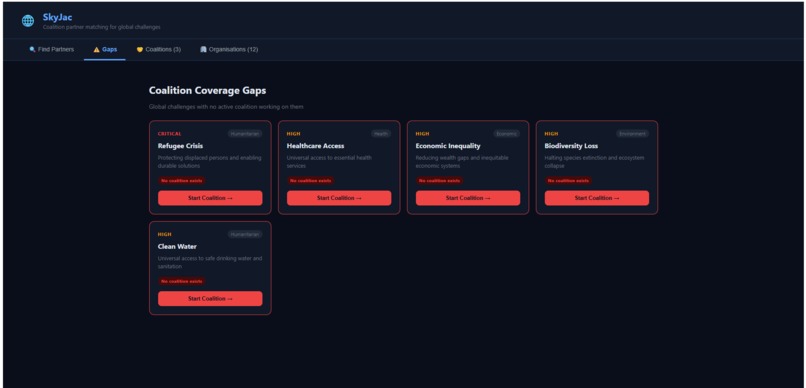This screenshot has height=388, width=806.
Task: Click the 'Halting species extinction' description
Action: [x=594, y=162]
